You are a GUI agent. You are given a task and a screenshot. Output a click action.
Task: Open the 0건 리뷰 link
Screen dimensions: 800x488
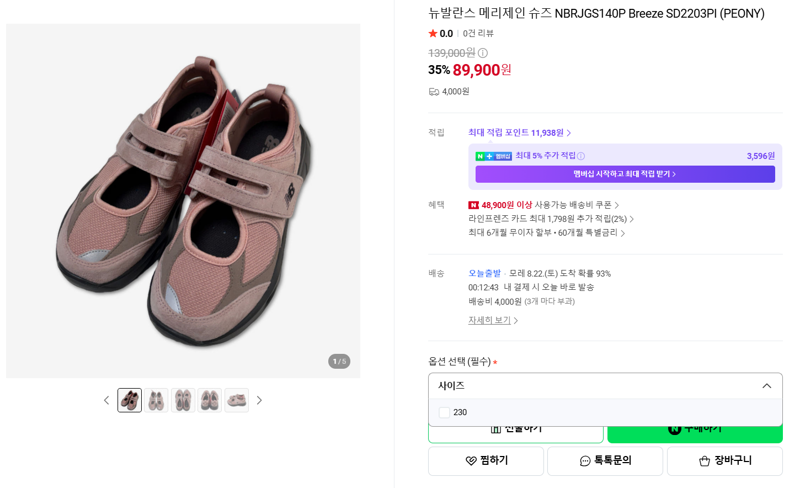point(478,33)
